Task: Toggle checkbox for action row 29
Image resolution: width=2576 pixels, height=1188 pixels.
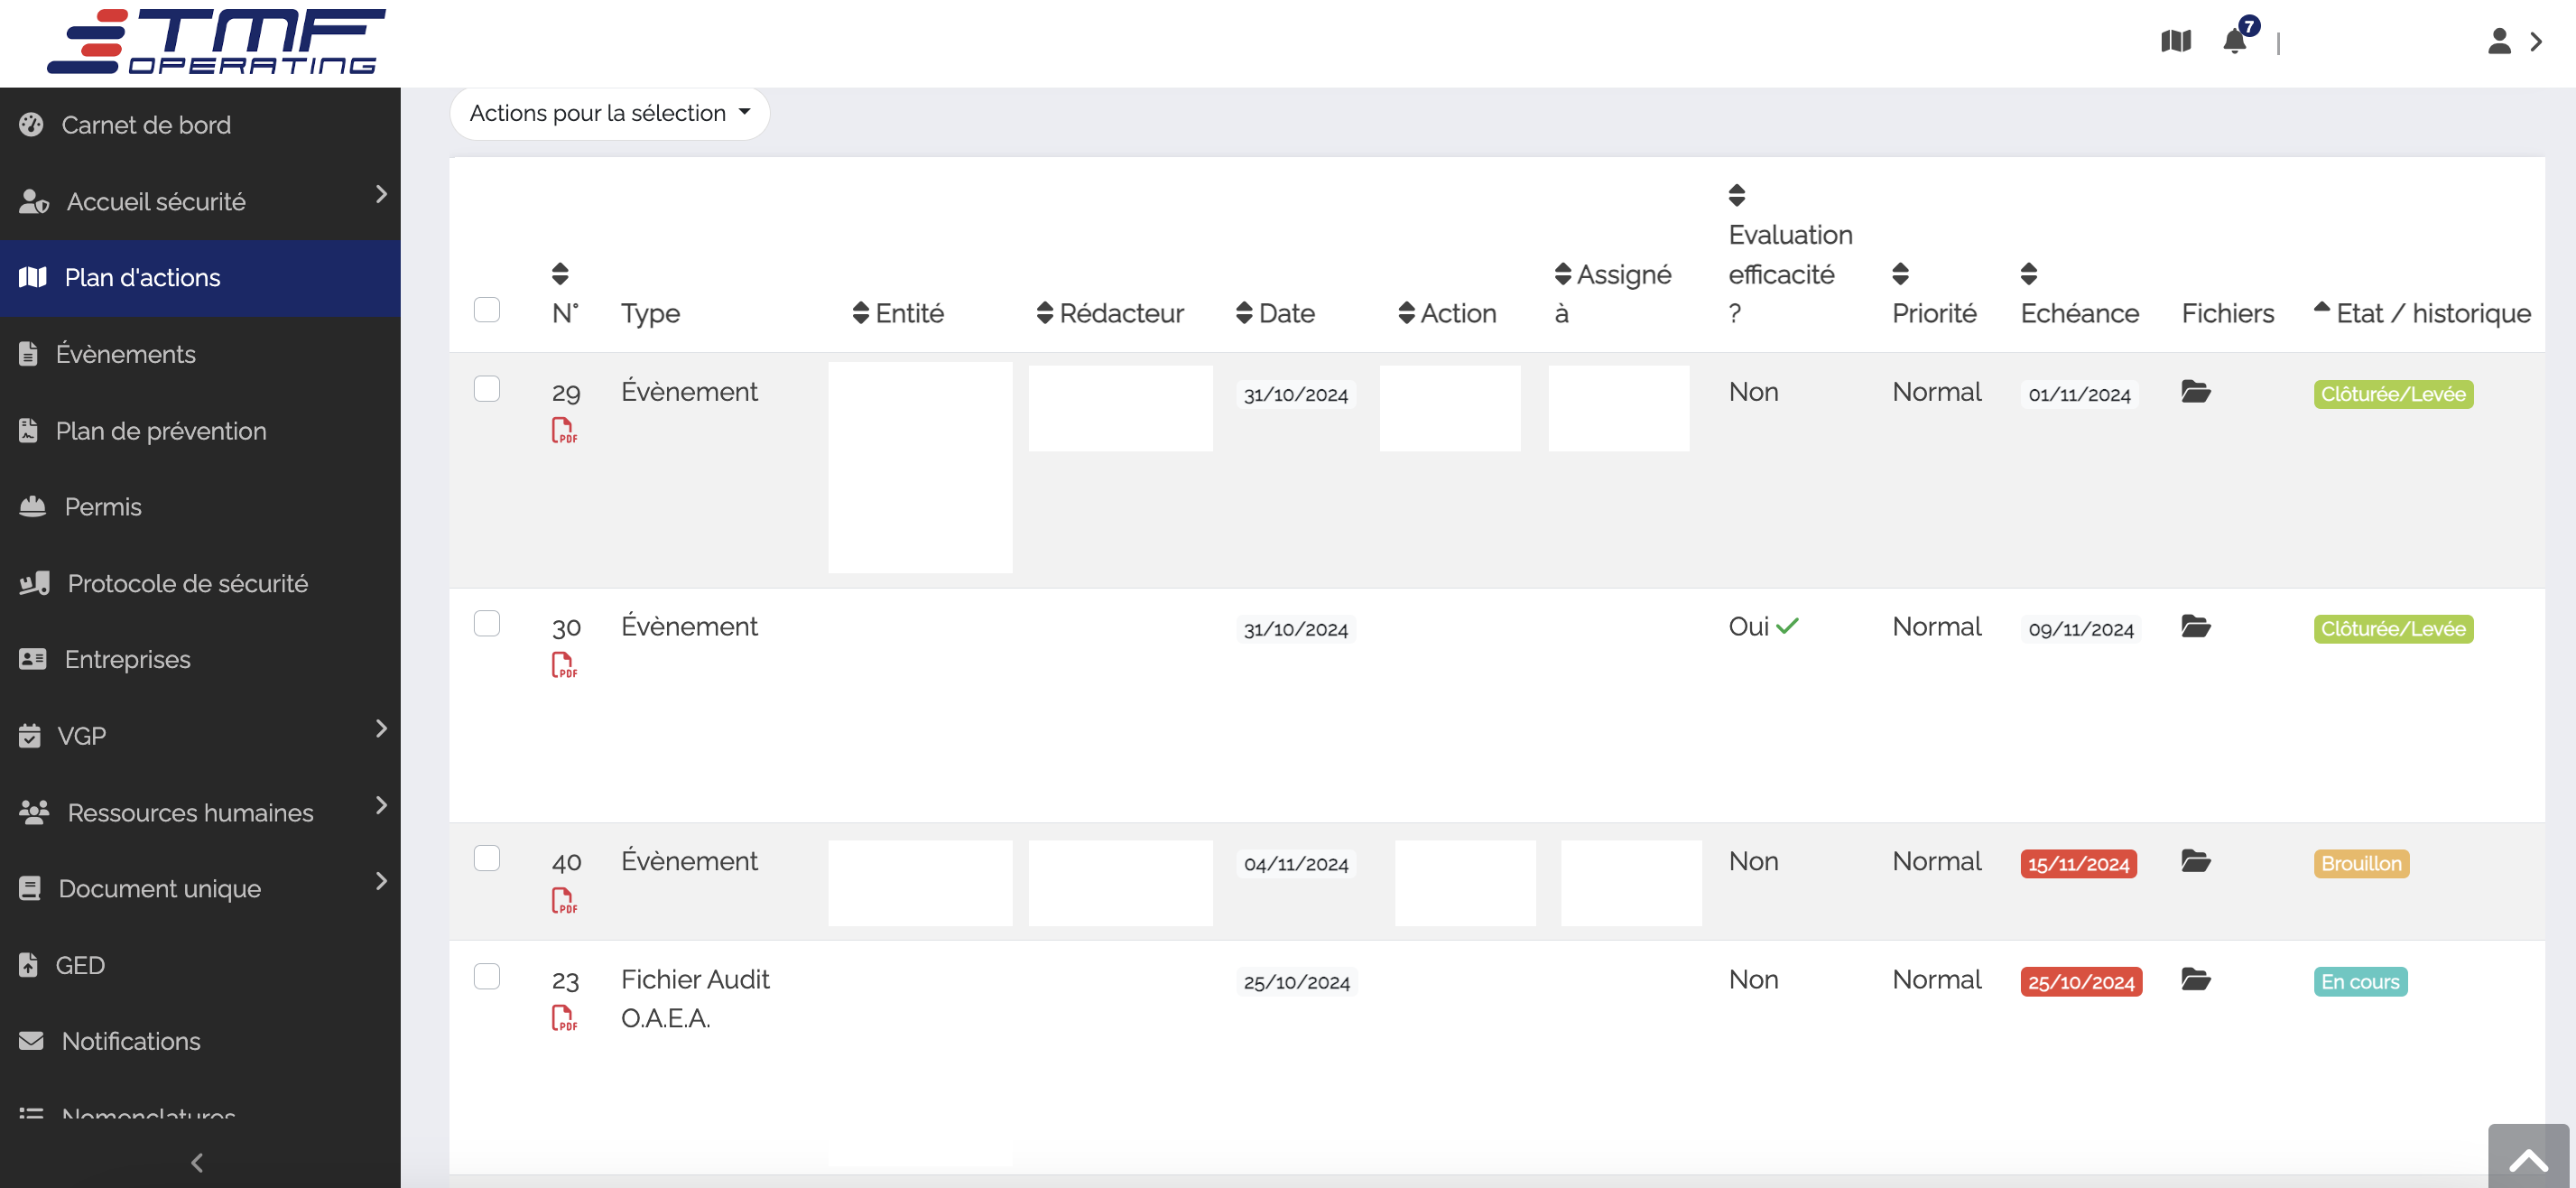Action: tap(486, 389)
